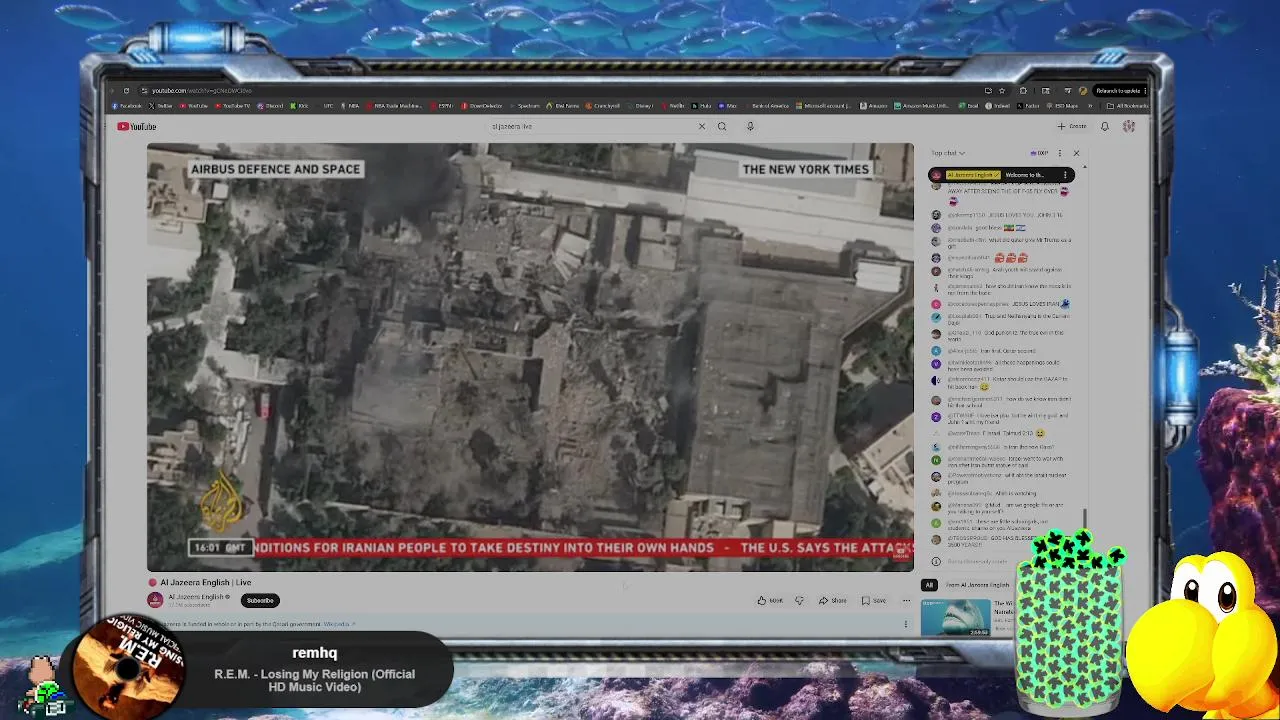1280x720 pixels.
Task: Open the Microsoft account bookmark
Action: point(824,106)
